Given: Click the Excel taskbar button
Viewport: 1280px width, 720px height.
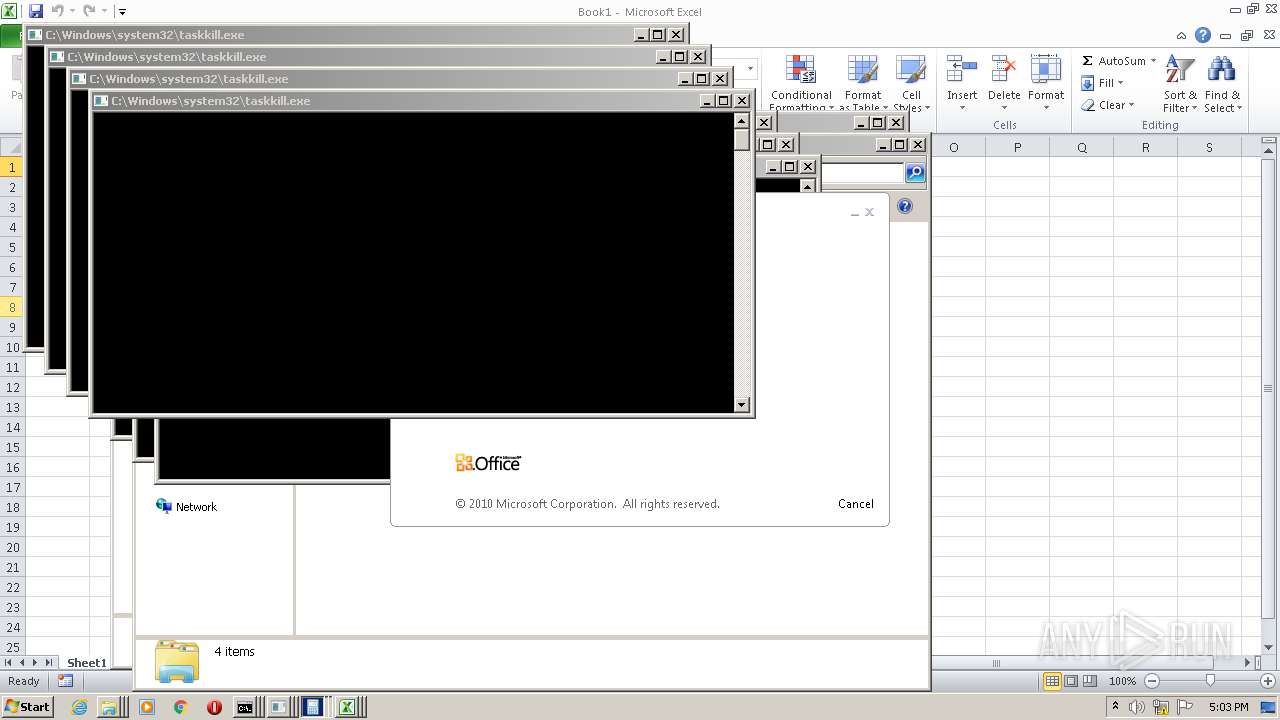Looking at the screenshot, I should 348,707.
